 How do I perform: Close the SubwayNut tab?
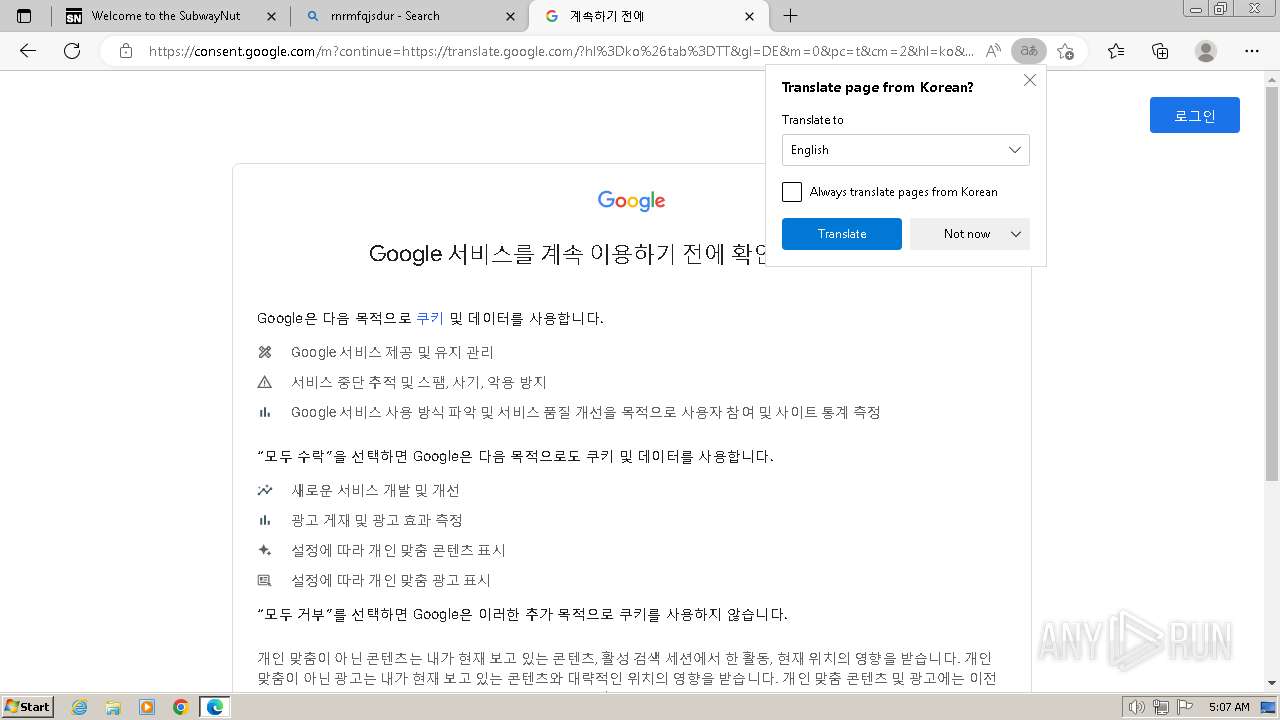point(273,16)
